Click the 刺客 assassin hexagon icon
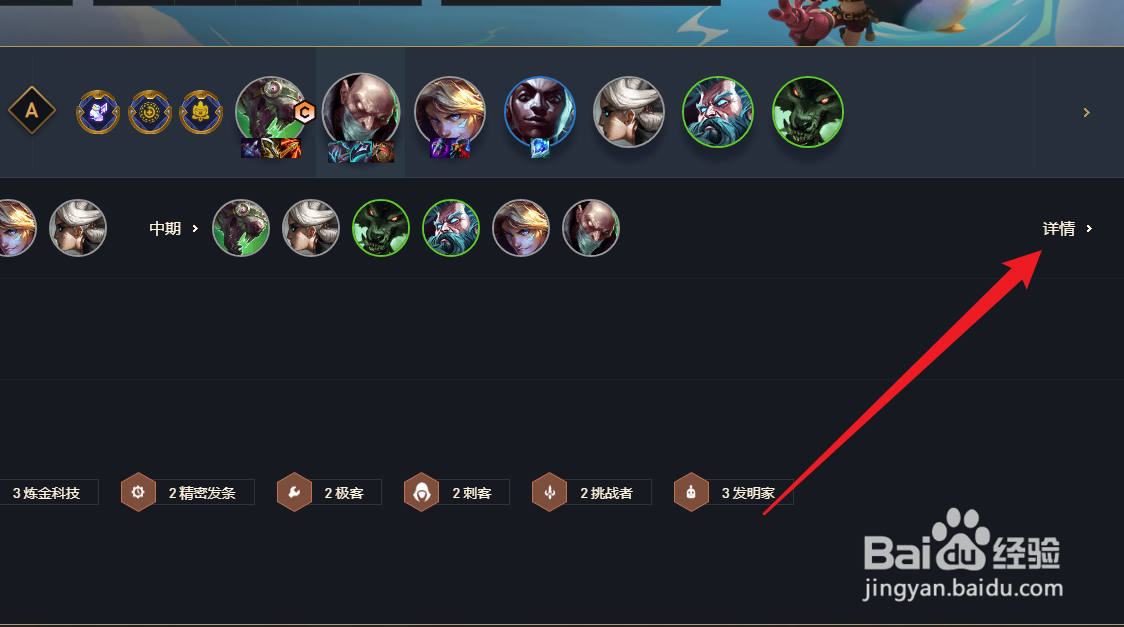The height and width of the screenshot is (627, 1124). pos(422,492)
